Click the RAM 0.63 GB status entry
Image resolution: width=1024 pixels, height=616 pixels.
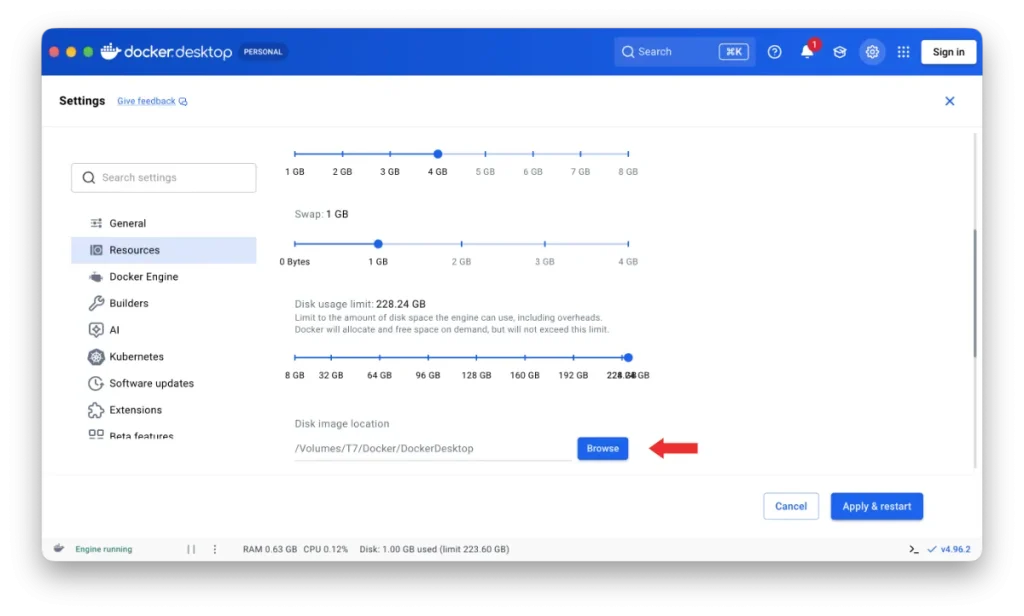coord(270,549)
